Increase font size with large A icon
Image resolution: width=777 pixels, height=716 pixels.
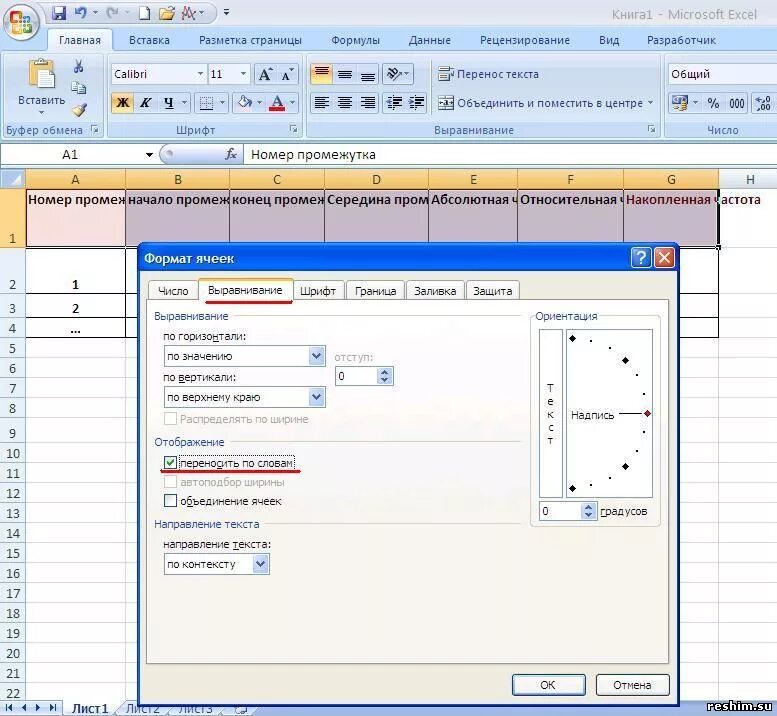click(x=265, y=74)
